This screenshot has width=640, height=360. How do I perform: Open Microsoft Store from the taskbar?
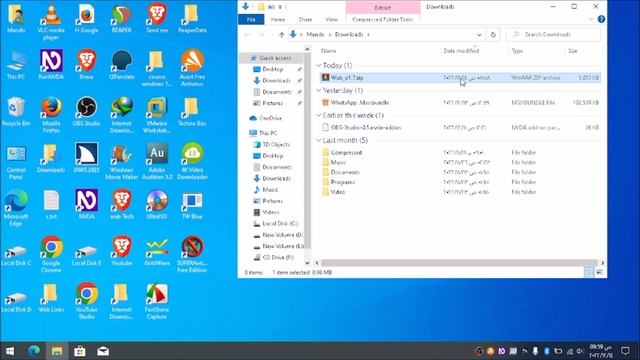click(80, 351)
